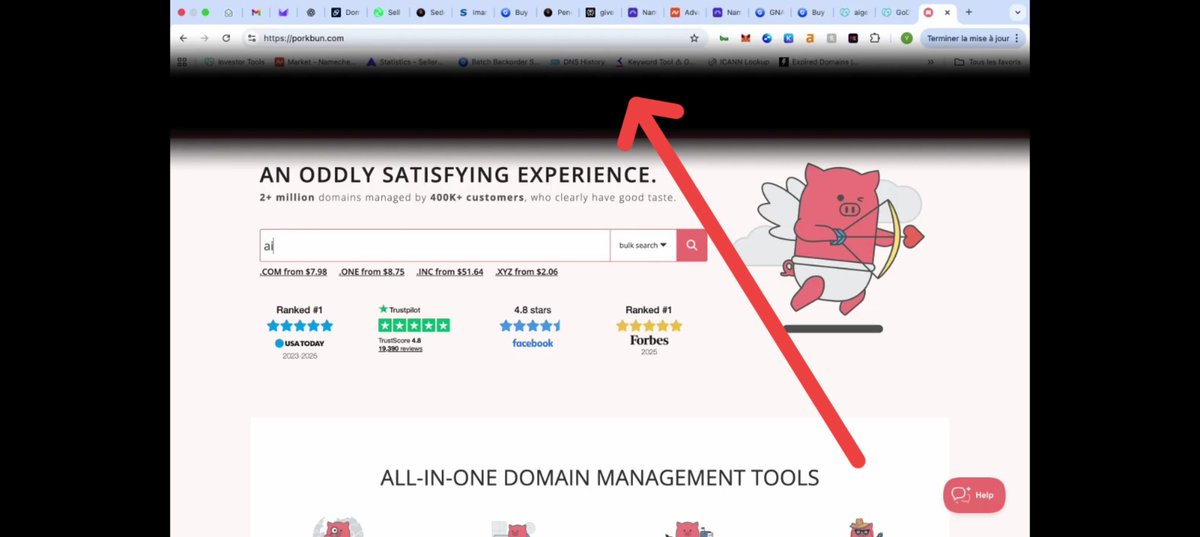Screen dimensions: 1200x537
Task: Click Terminer la mise à jour button
Action: (972, 38)
